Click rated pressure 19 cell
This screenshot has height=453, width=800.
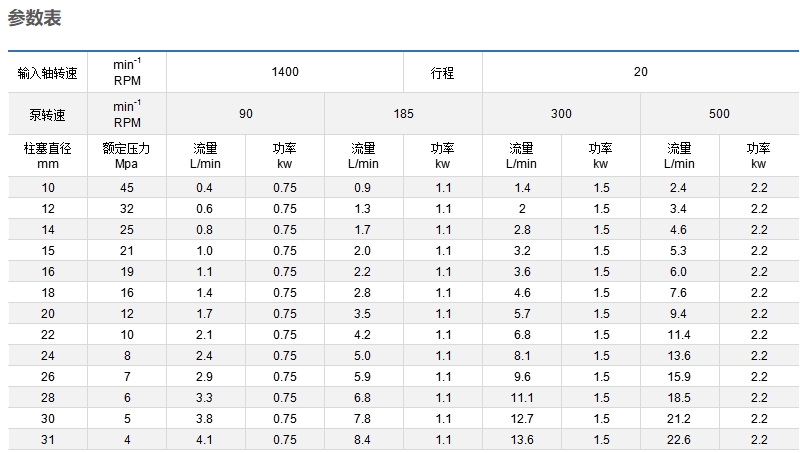127,272
